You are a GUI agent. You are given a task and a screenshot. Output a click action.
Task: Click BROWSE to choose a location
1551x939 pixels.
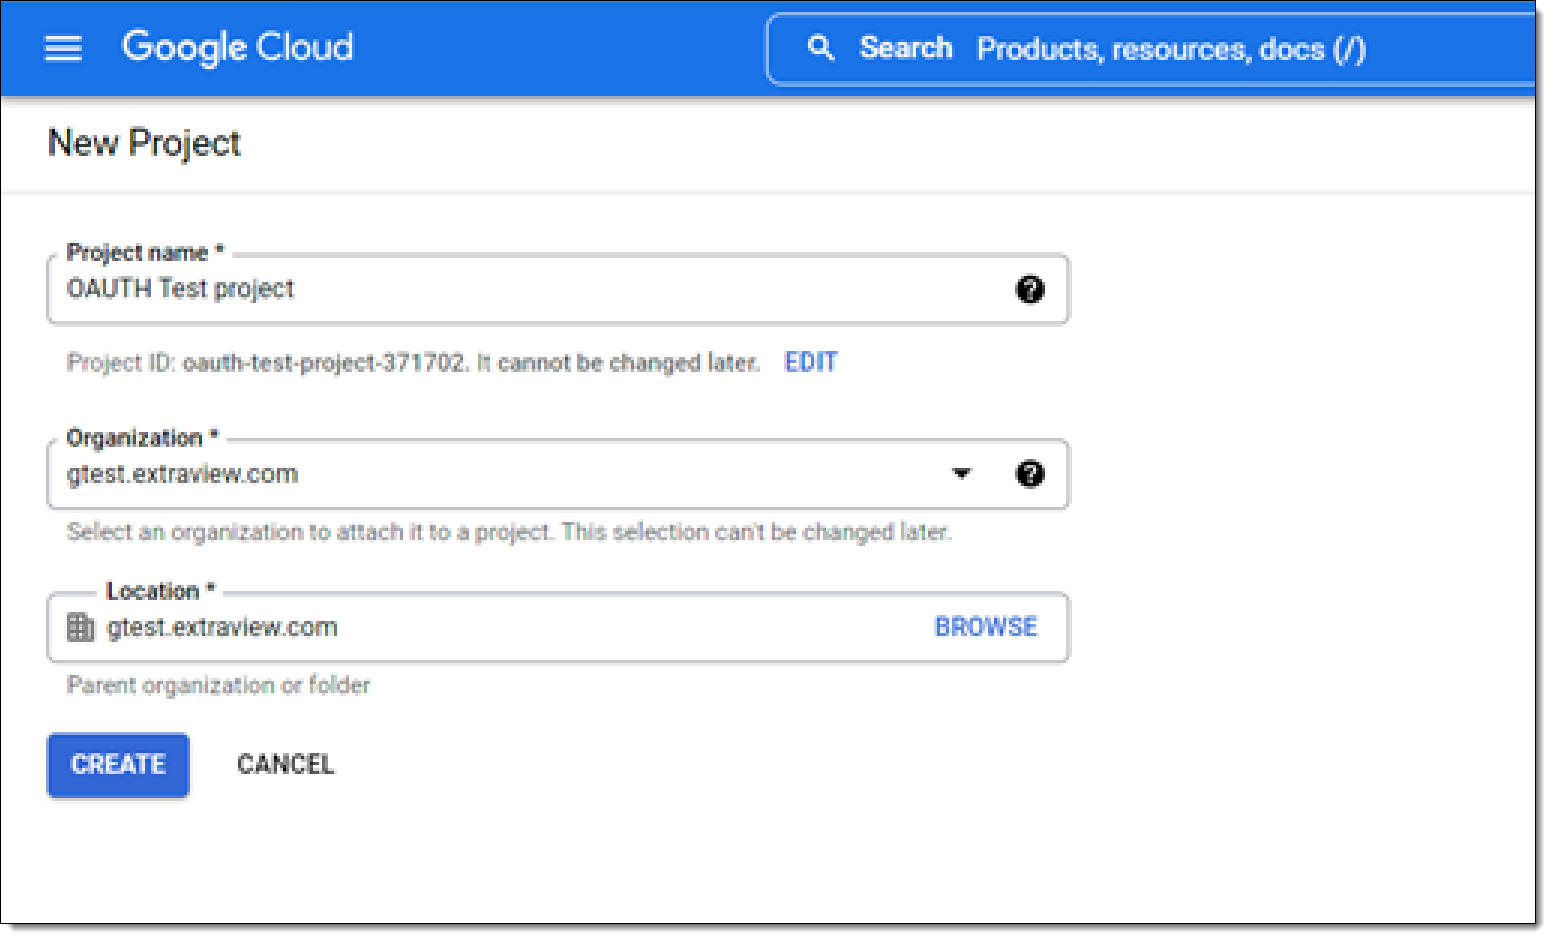(986, 627)
